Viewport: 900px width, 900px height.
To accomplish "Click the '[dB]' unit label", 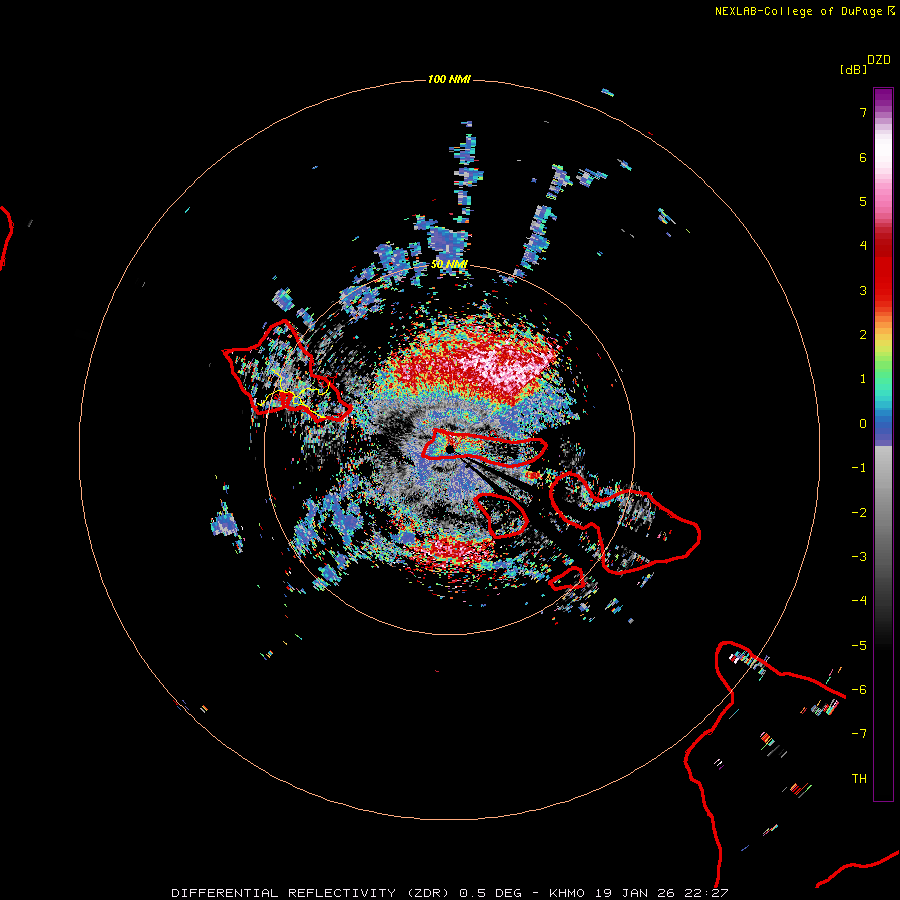I will point(853,70).
